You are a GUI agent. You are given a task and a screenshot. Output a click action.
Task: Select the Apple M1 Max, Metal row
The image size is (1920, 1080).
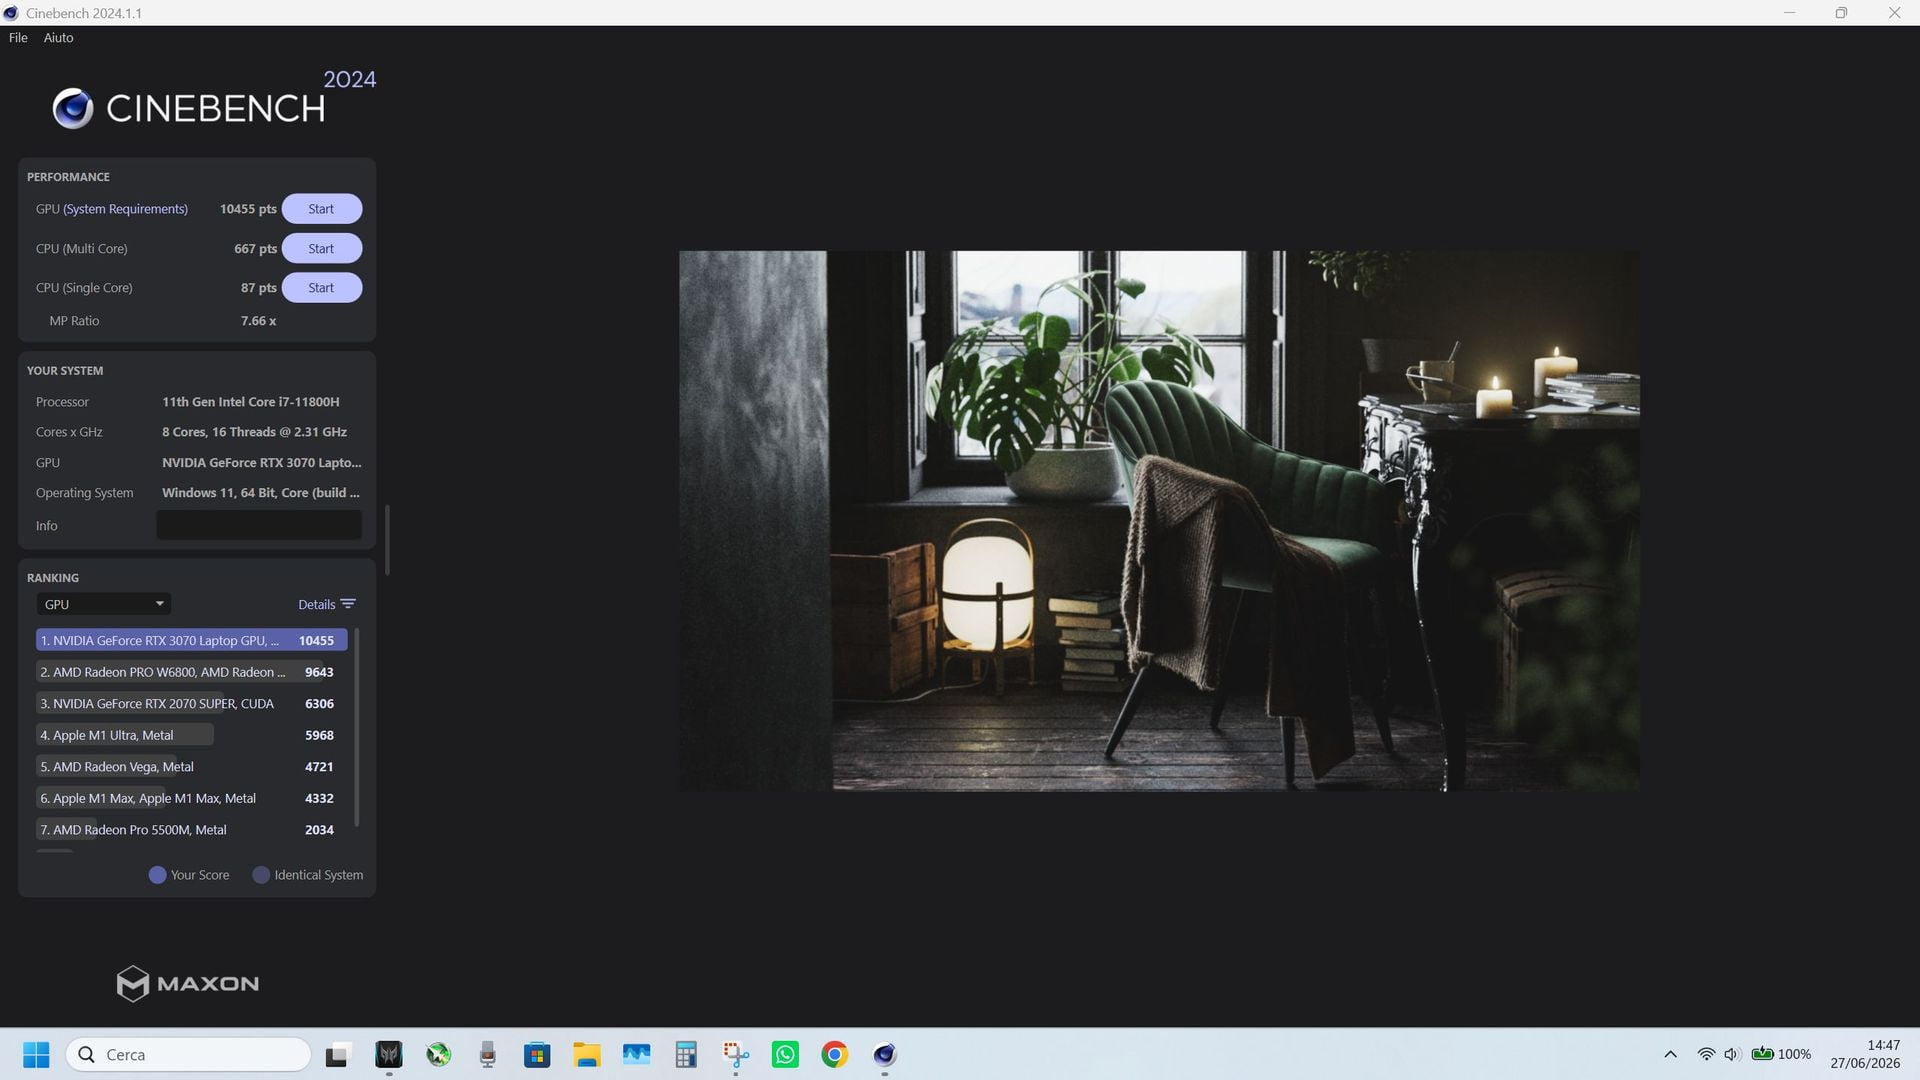tap(191, 798)
